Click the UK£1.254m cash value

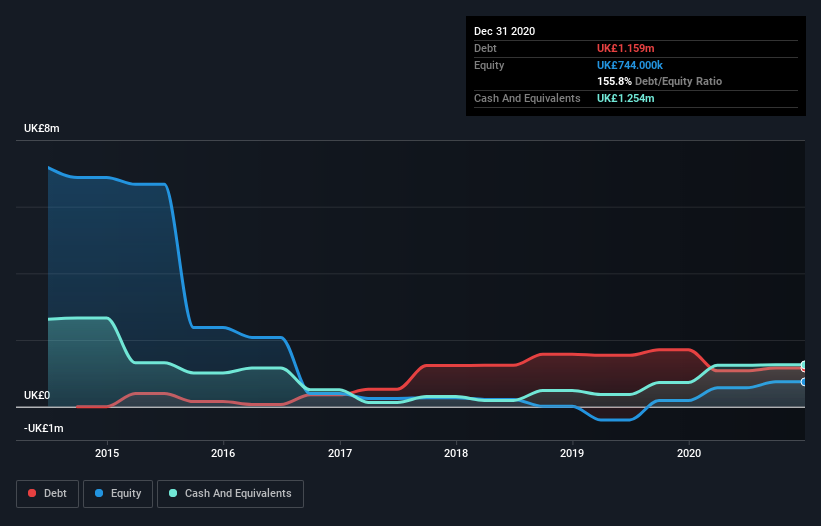pos(626,98)
